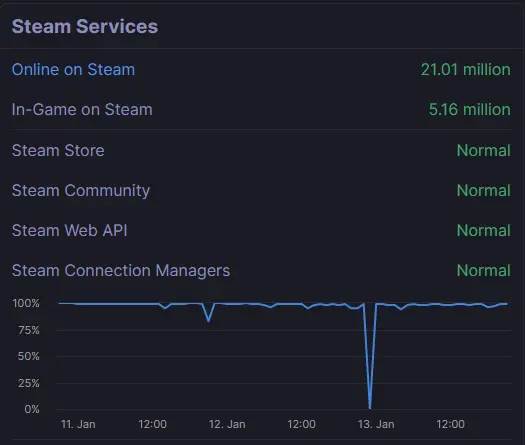This screenshot has width=525, height=445.
Task: Select the Steam Web API label
Action: tap(70, 230)
